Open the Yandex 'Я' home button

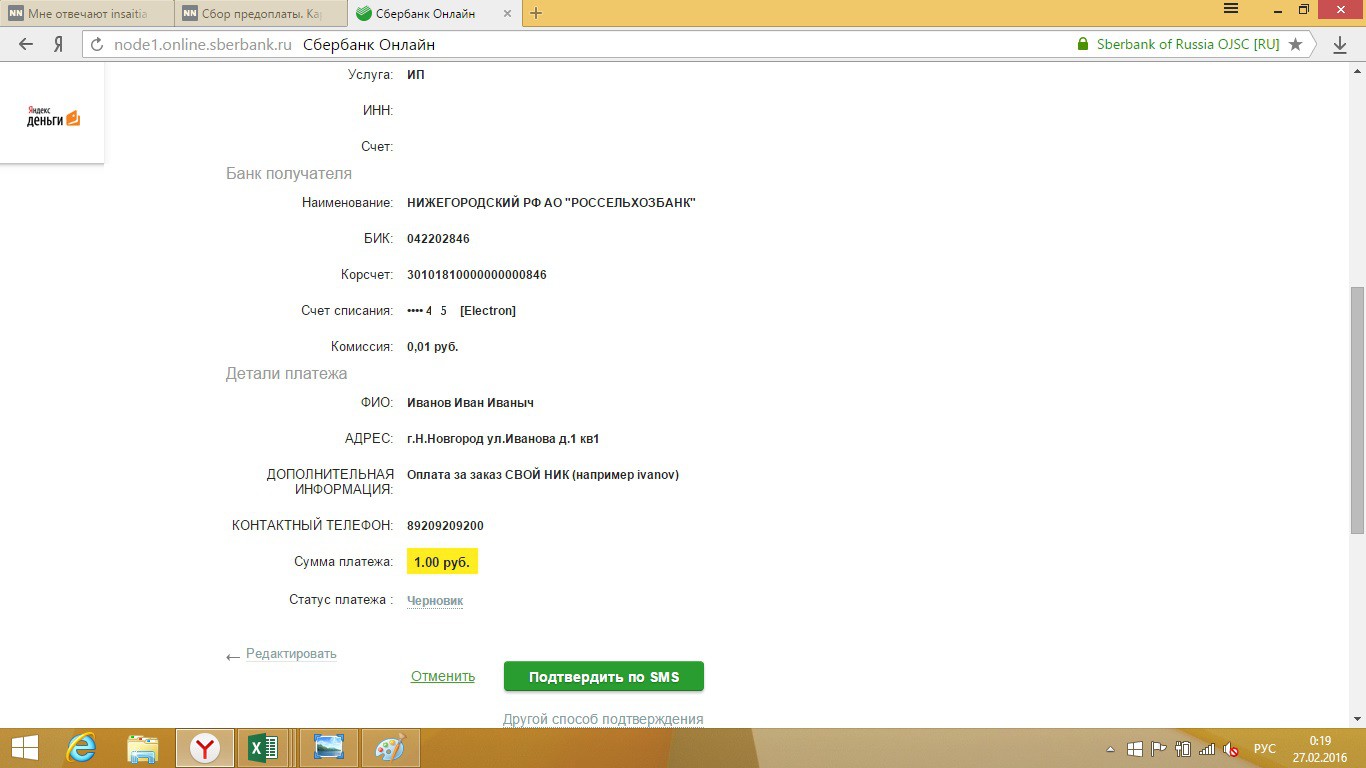[58, 44]
